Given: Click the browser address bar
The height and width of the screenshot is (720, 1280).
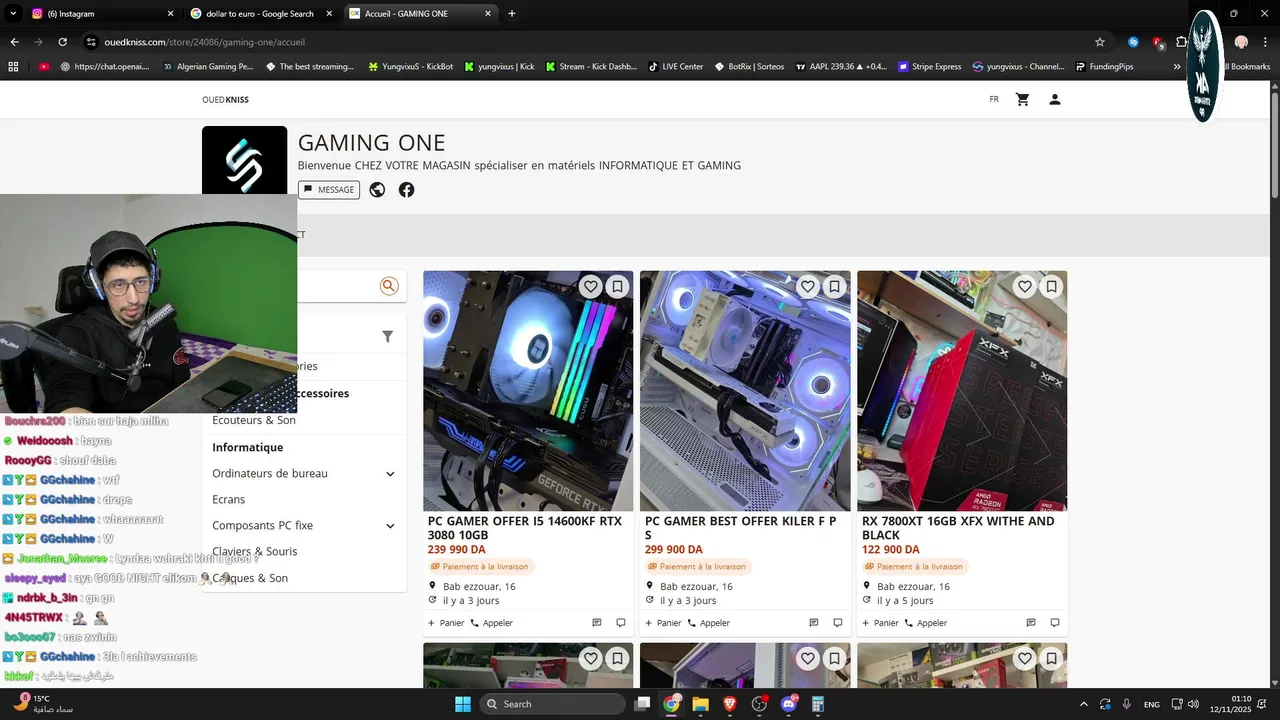Looking at the screenshot, I should (x=590, y=42).
